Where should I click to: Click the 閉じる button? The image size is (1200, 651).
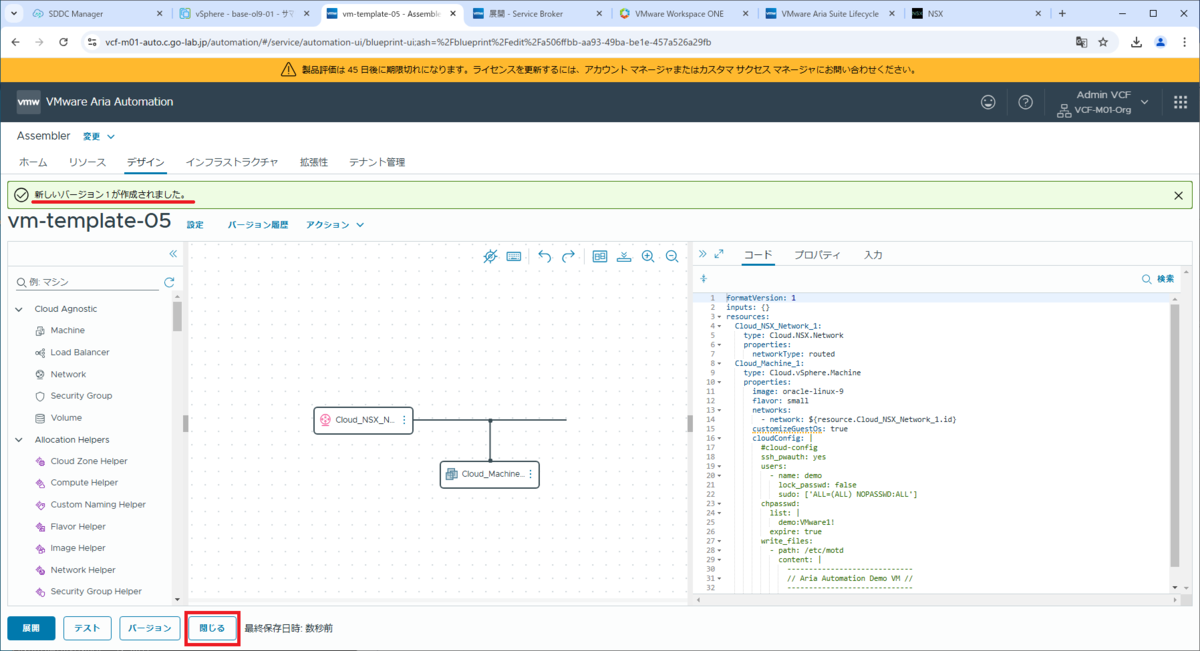[212, 628]
